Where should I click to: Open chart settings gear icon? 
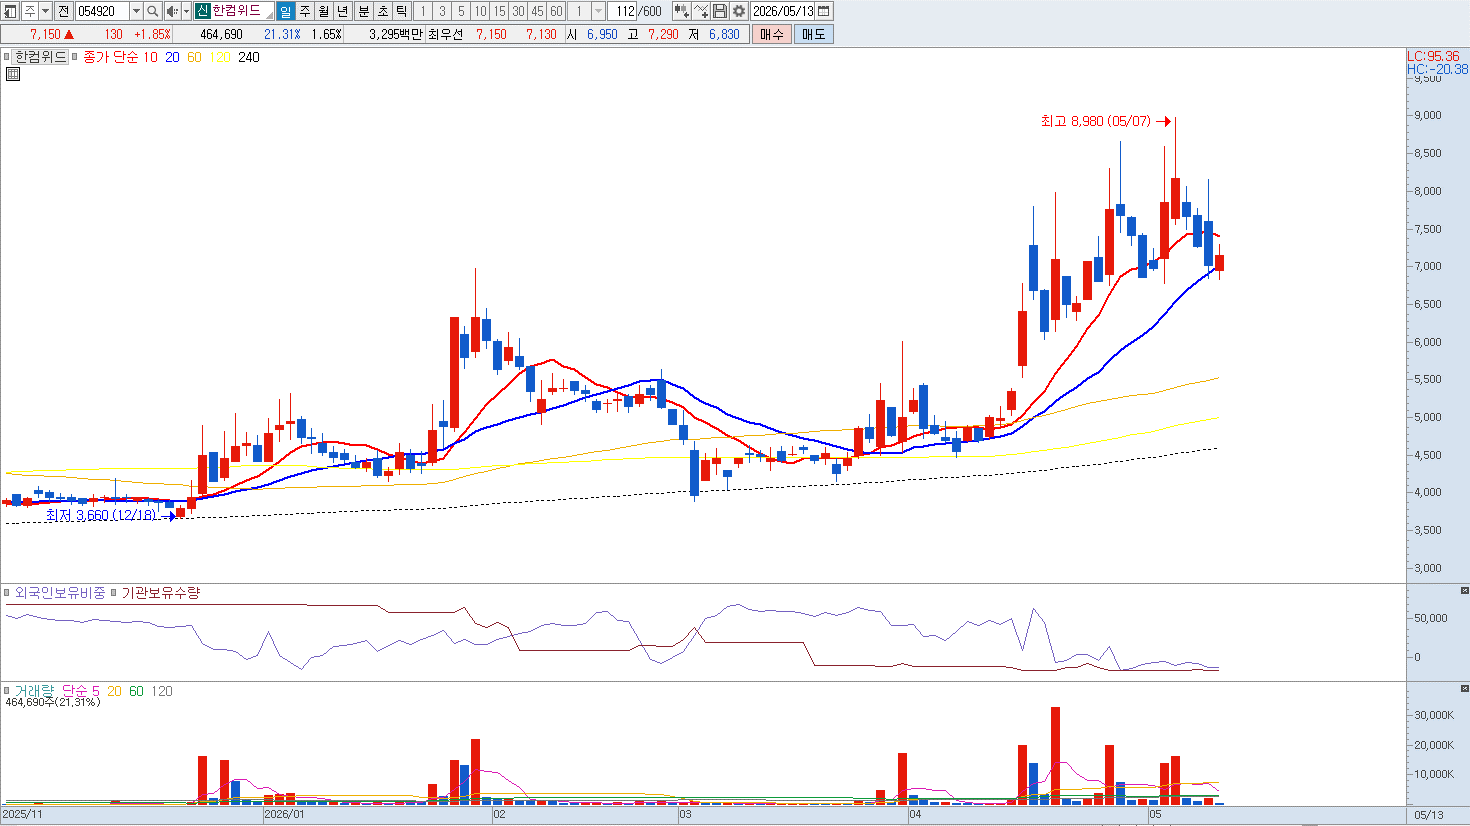pos(739,11)
